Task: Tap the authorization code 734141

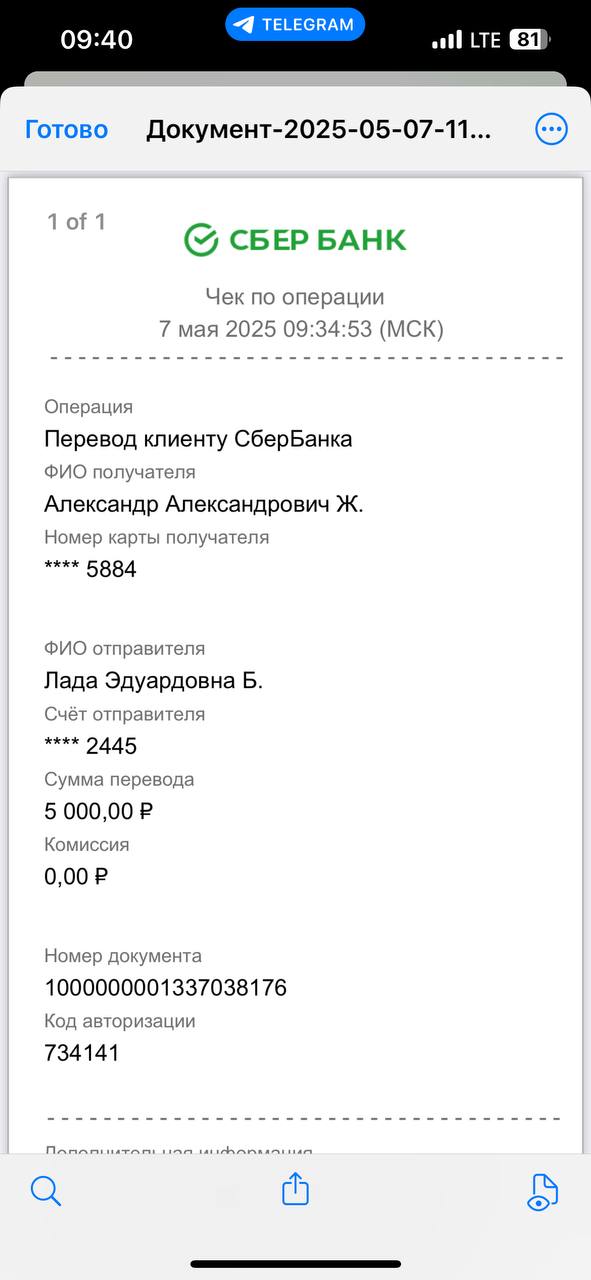Action: pos(82,1053)
